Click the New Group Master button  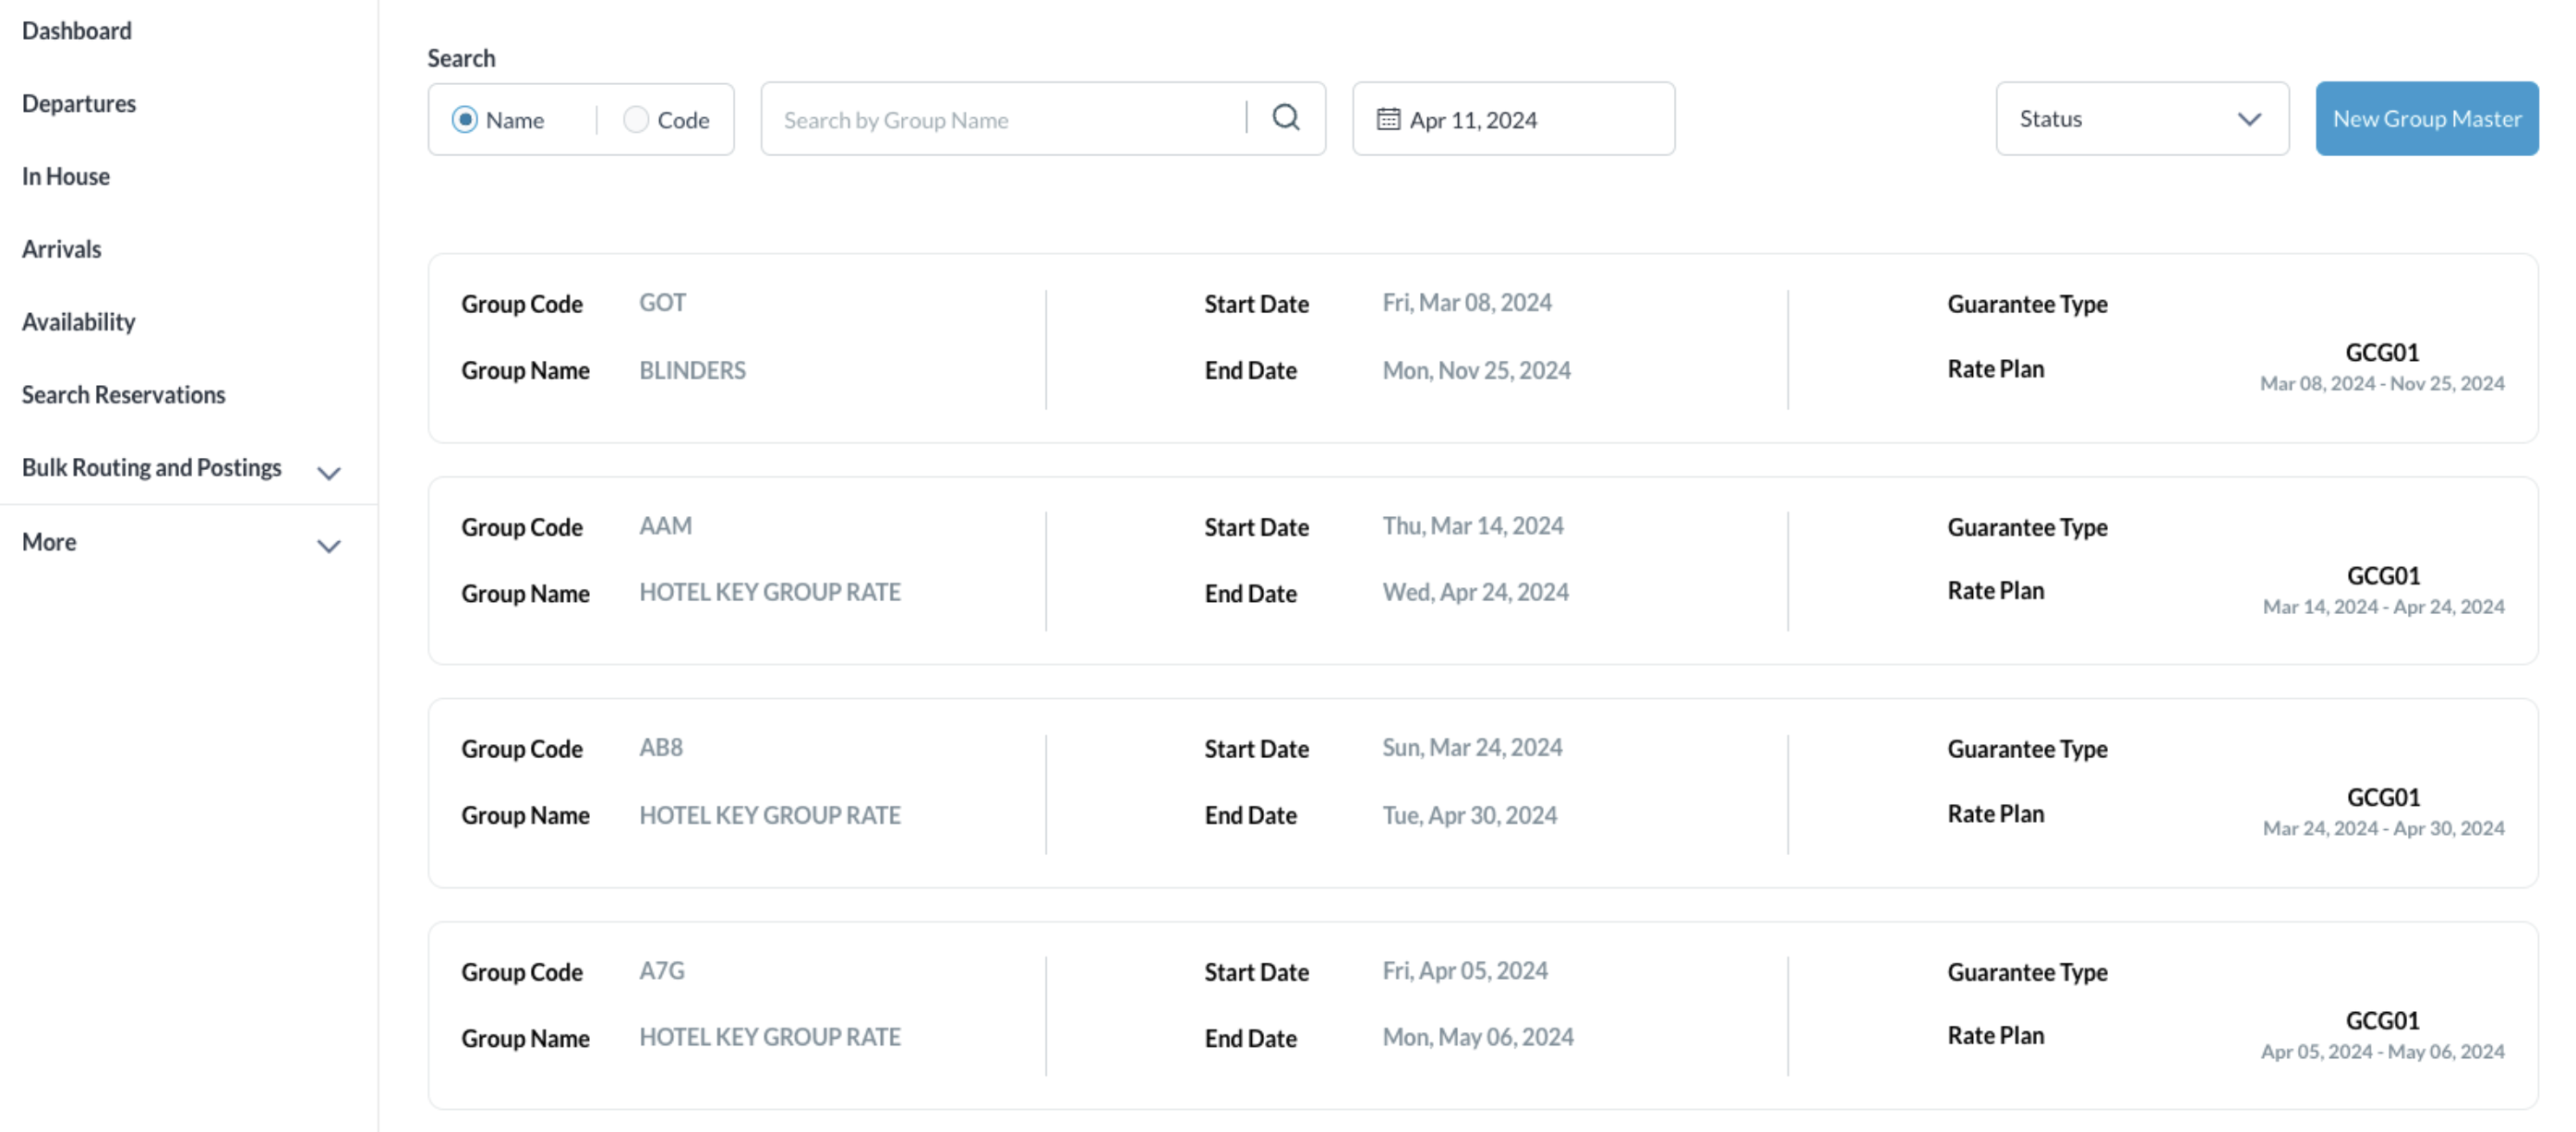(2427, 118)
